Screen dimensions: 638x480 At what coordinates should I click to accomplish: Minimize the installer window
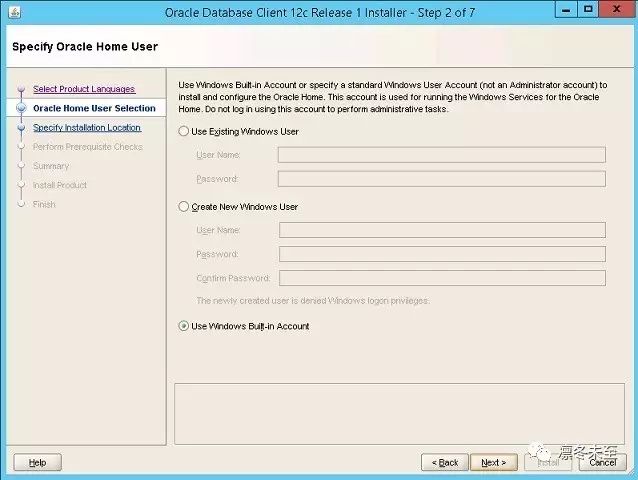(x=566, y=10)
